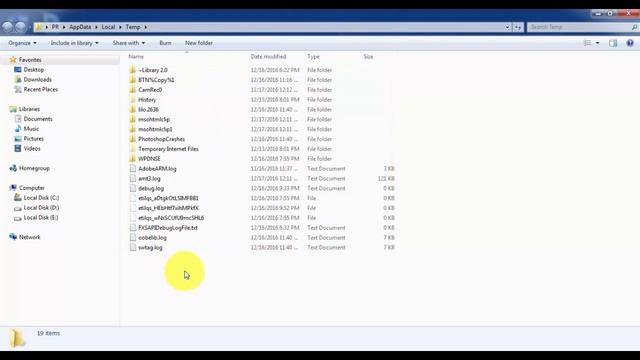The image size is (640, 360).
Task: Click the Downloads folder icon in sidebar
Action: click(x=18, y=80)
